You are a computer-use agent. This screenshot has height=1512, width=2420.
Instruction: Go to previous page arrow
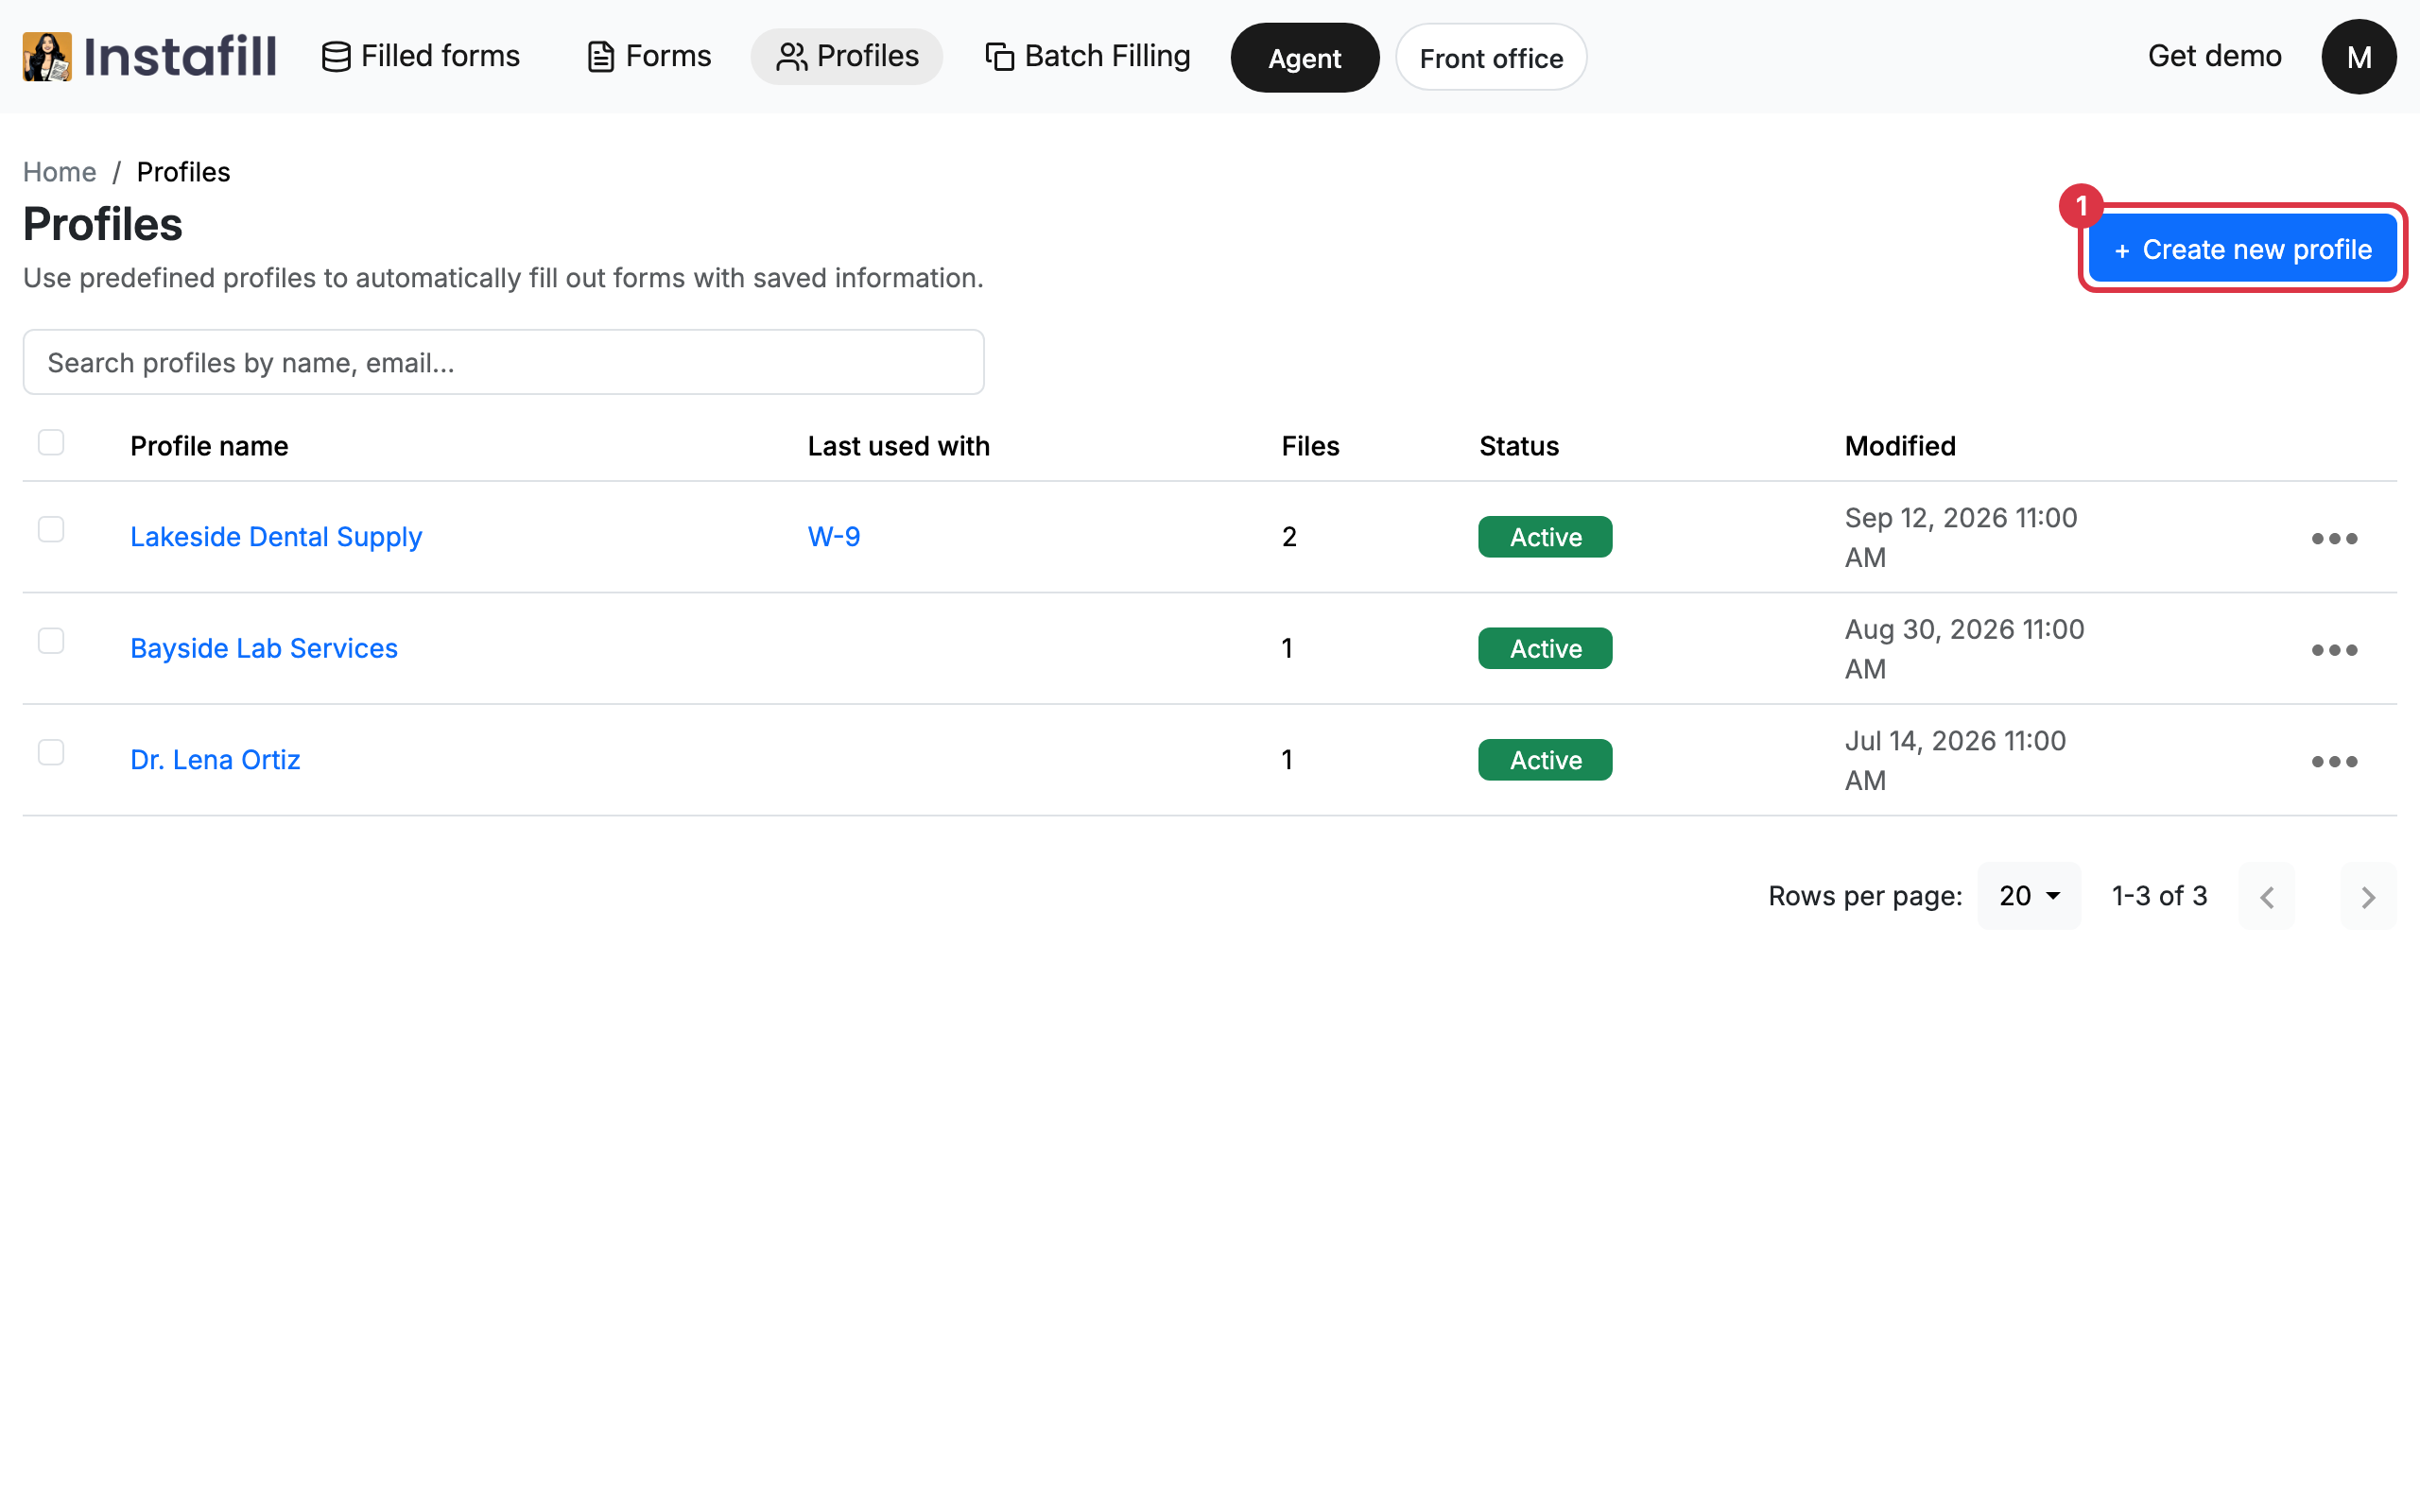[2266, 896]
